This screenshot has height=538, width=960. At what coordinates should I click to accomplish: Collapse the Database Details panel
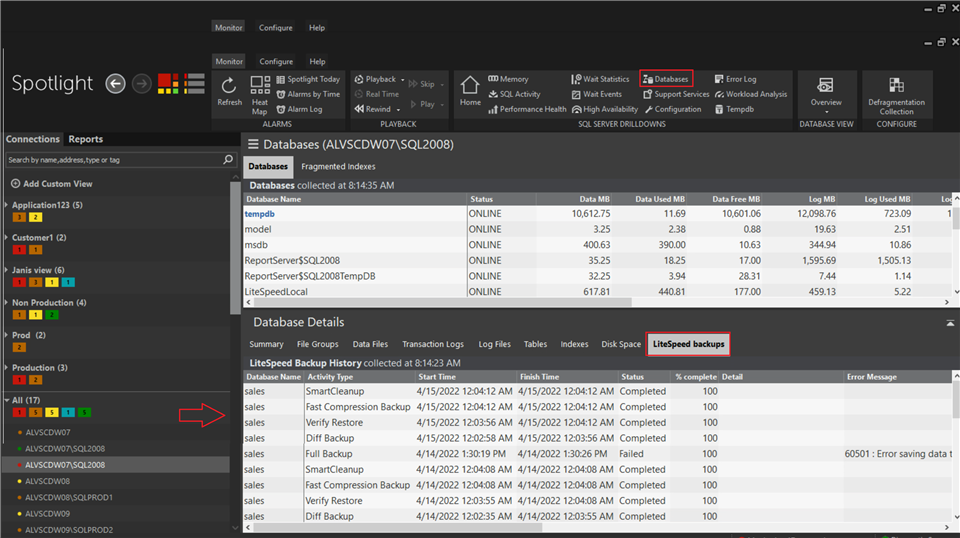click(x=950, y=323)
